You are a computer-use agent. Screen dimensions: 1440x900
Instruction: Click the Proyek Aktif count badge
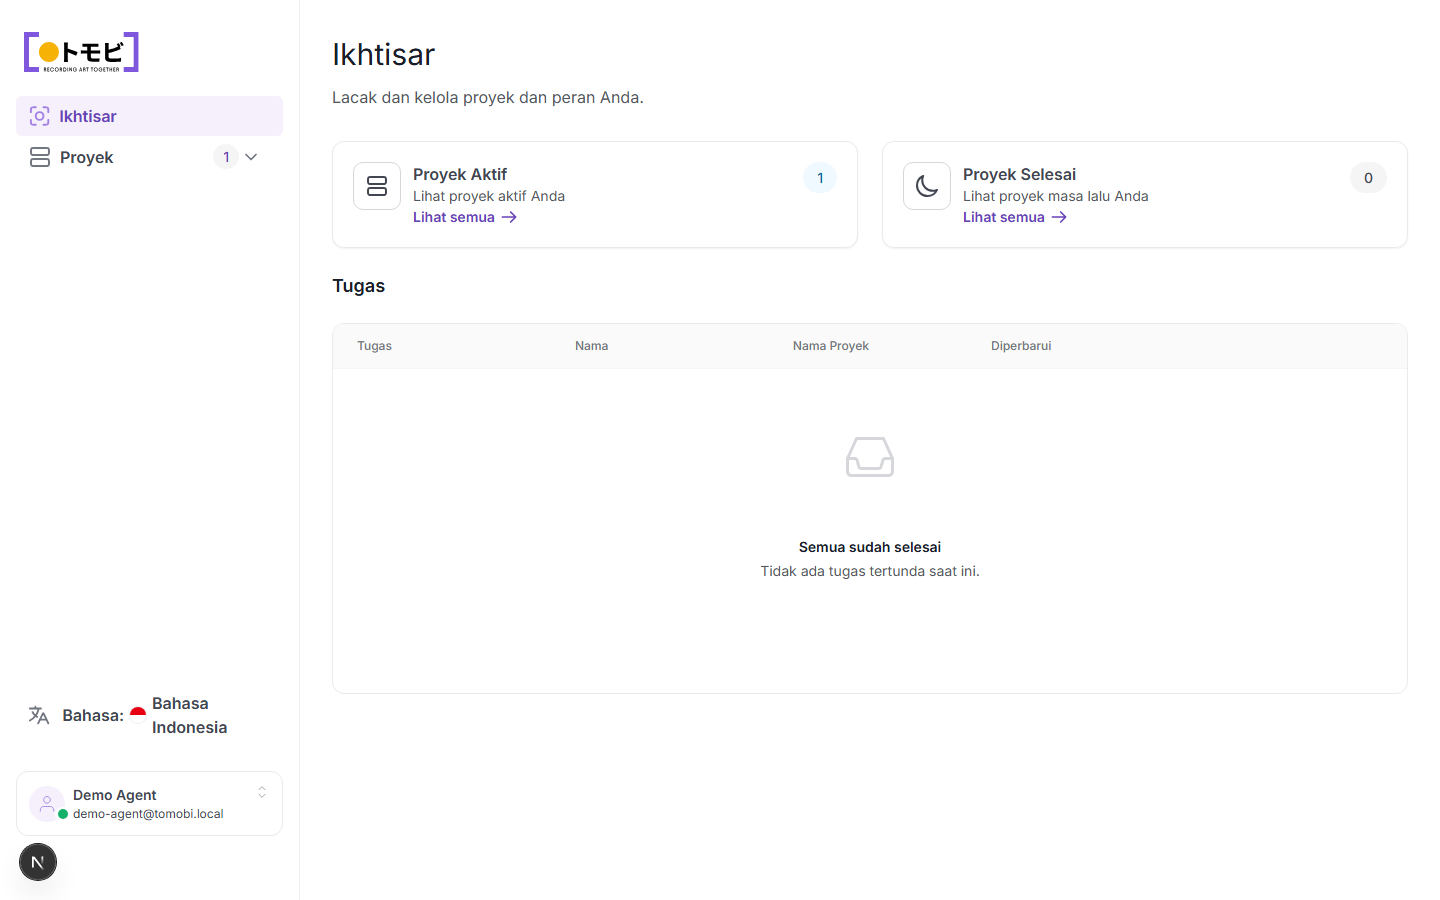(x=820, y=178)
